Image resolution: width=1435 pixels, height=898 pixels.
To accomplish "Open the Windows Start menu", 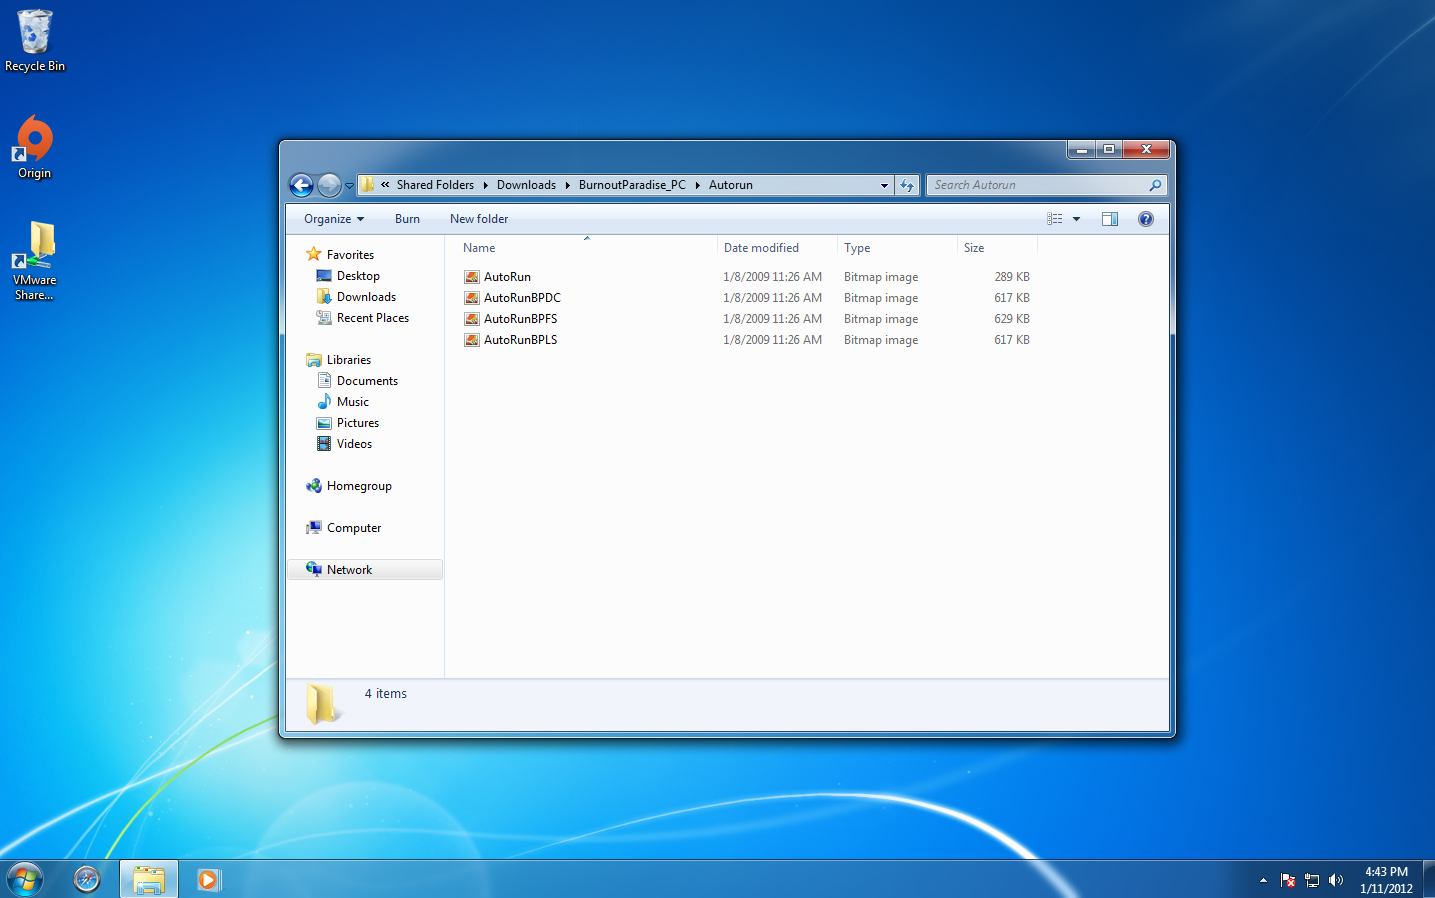I will coord(25,879).
